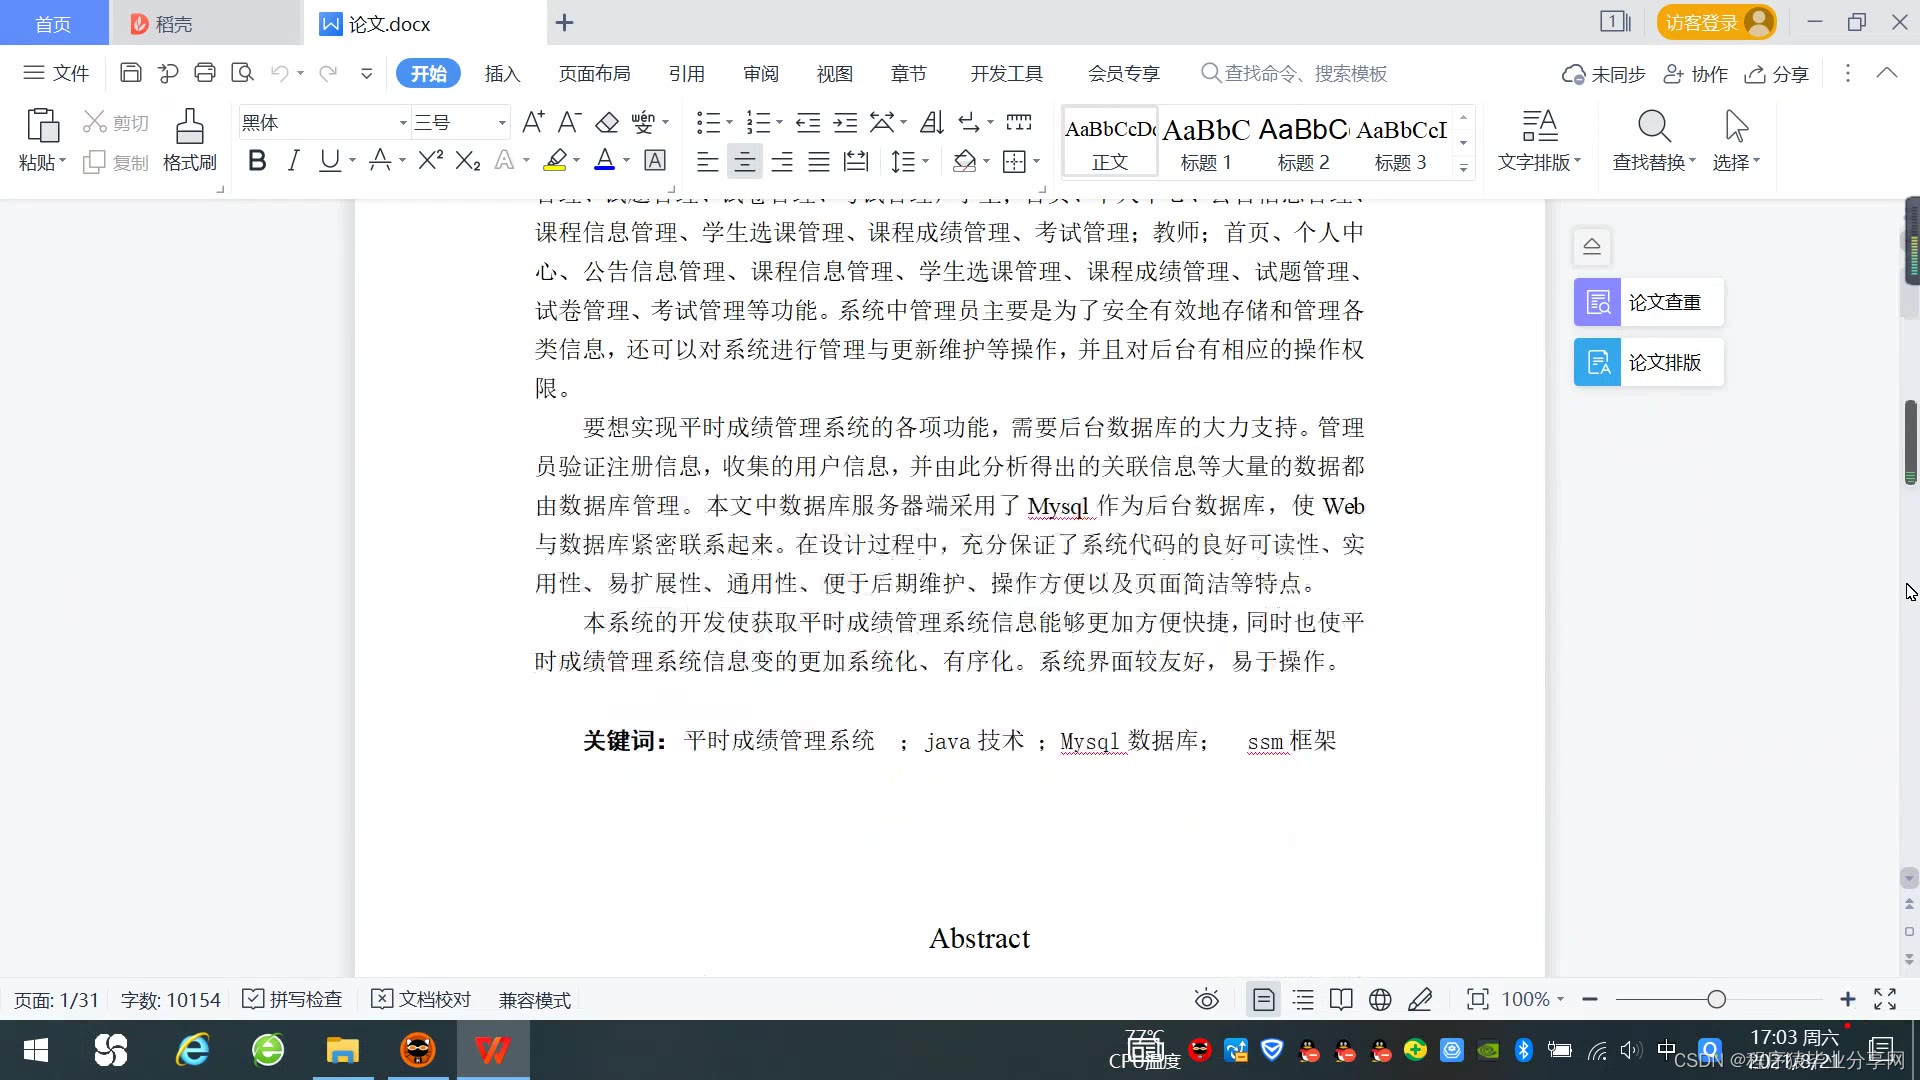Apply superscript X² formatting
Viewport: 1920px width, 1080px height.
tap(431, 160)
